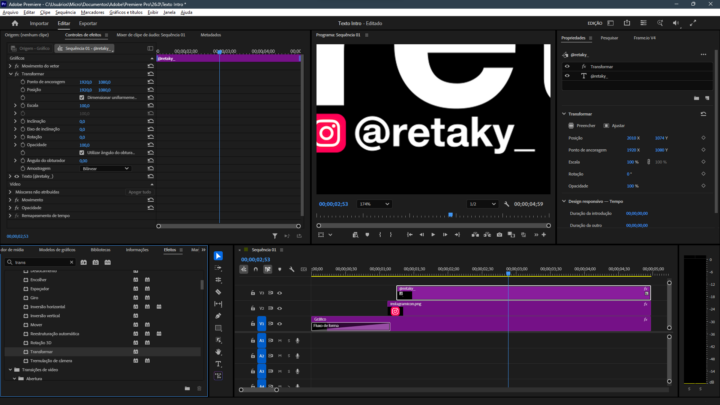Toggle linked selection in timeline
The width and height of the screenshot is (720, 405).
click(x=268, y=270)
